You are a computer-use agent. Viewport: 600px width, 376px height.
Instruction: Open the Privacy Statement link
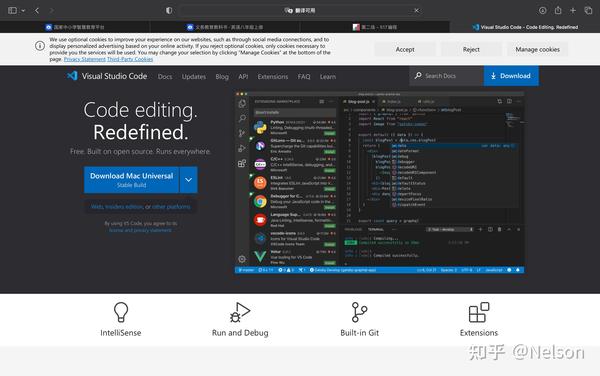pyautogui.click(x=85, y=59)
